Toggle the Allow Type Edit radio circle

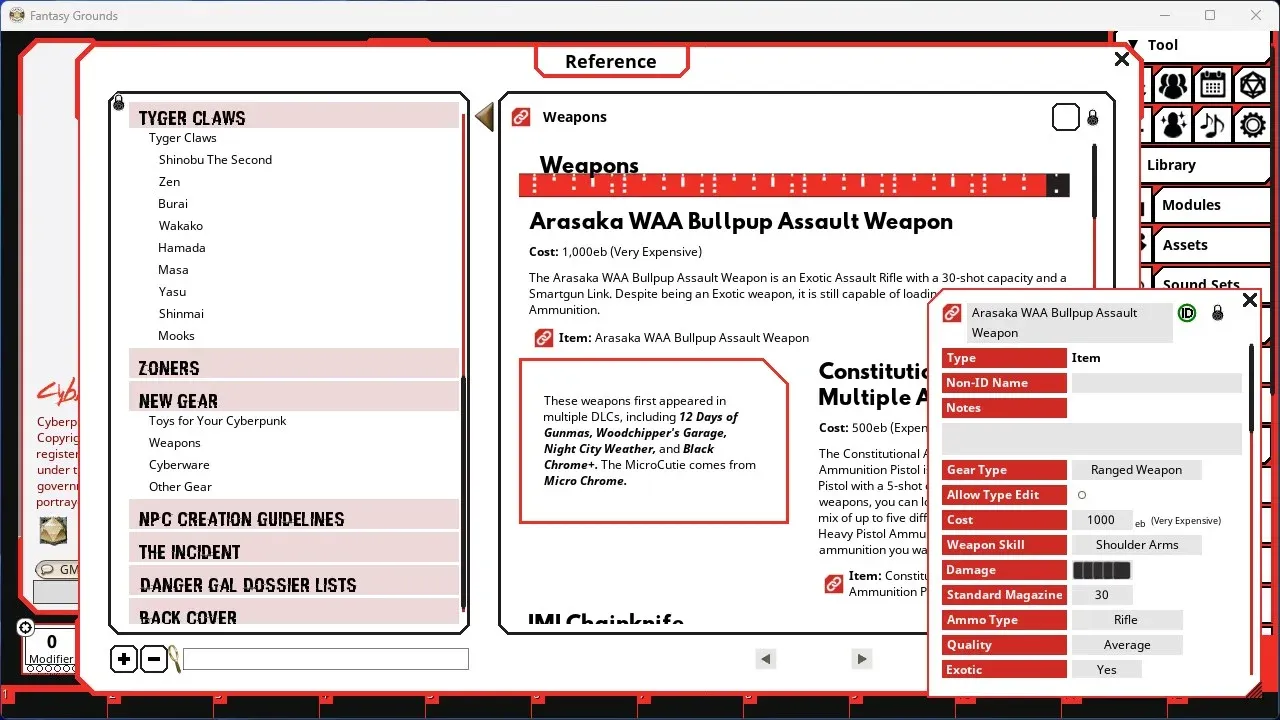pos(1082,495)
